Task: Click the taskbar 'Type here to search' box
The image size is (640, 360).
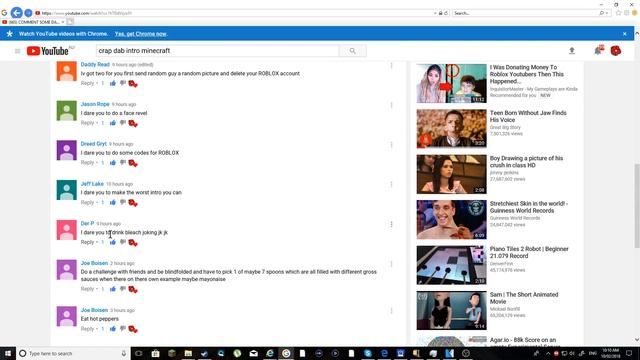Action: point(73,353)
